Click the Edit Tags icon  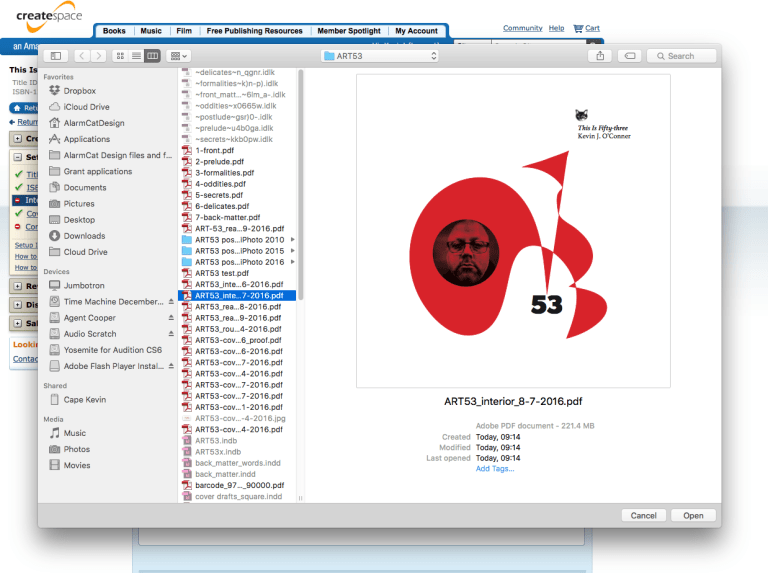click(x=630, y=56)
